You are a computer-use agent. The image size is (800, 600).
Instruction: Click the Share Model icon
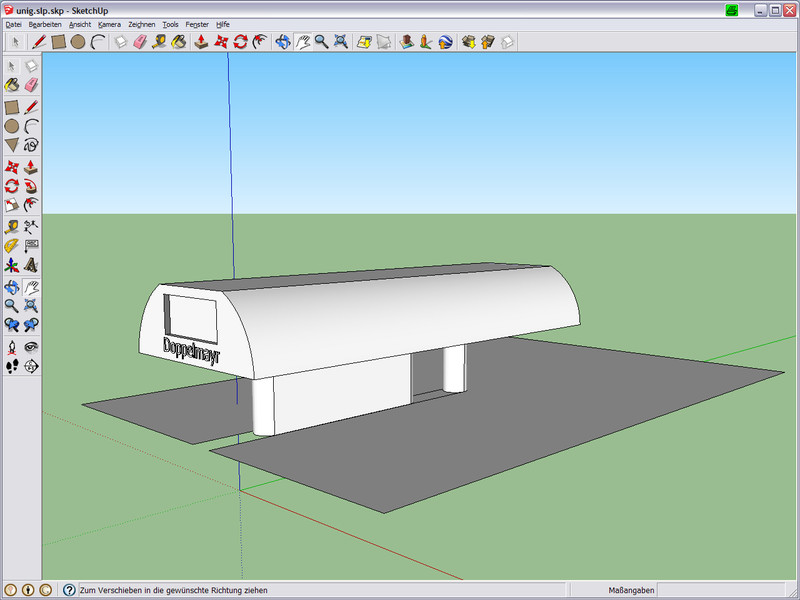pyautogui.click(x=488, y=42)
